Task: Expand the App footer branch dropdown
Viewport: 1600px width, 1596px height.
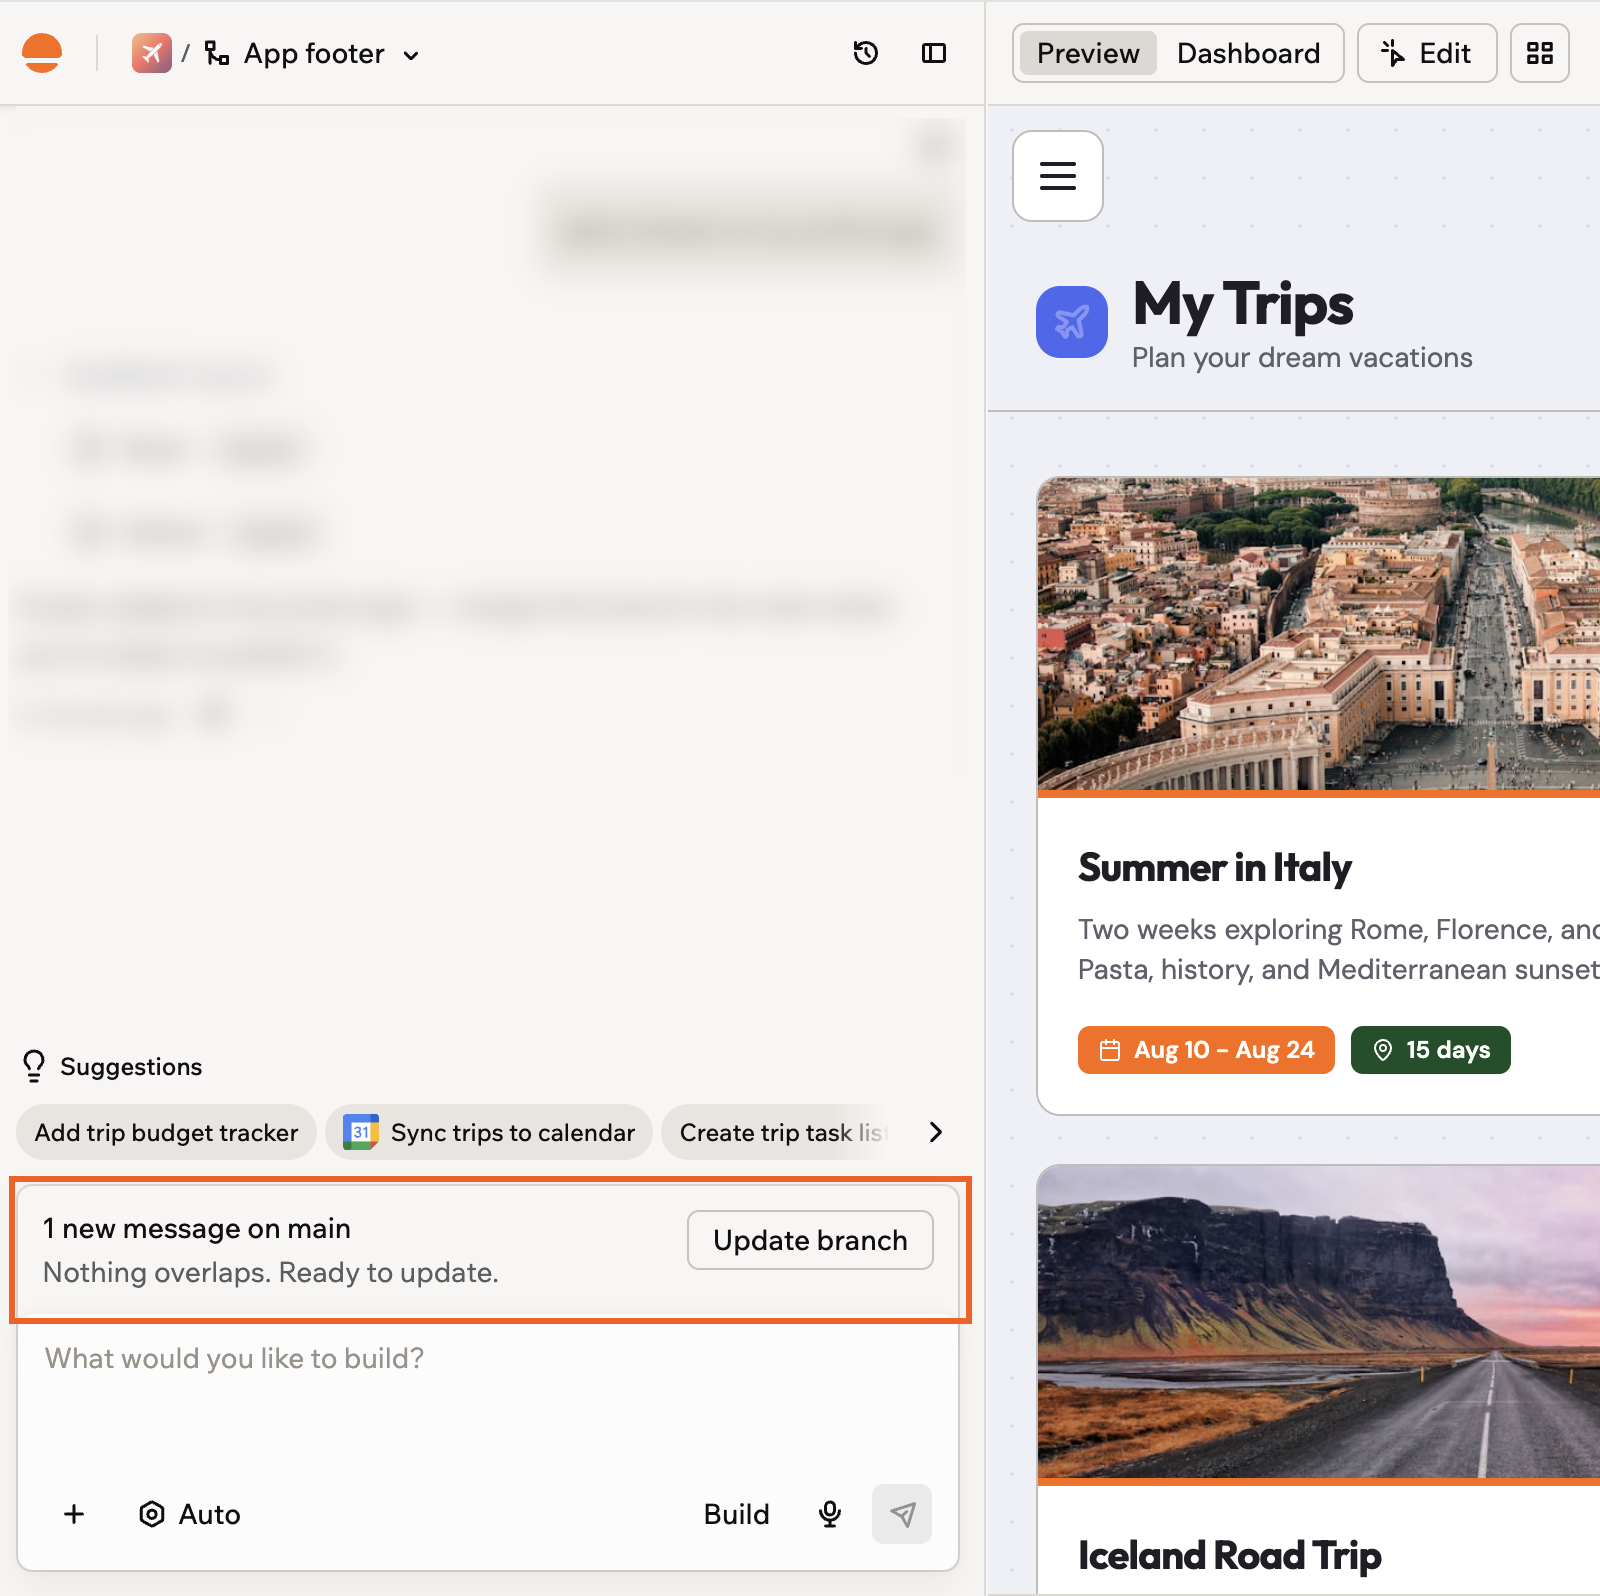Action: pyautogui.click(x=411, y=55)
